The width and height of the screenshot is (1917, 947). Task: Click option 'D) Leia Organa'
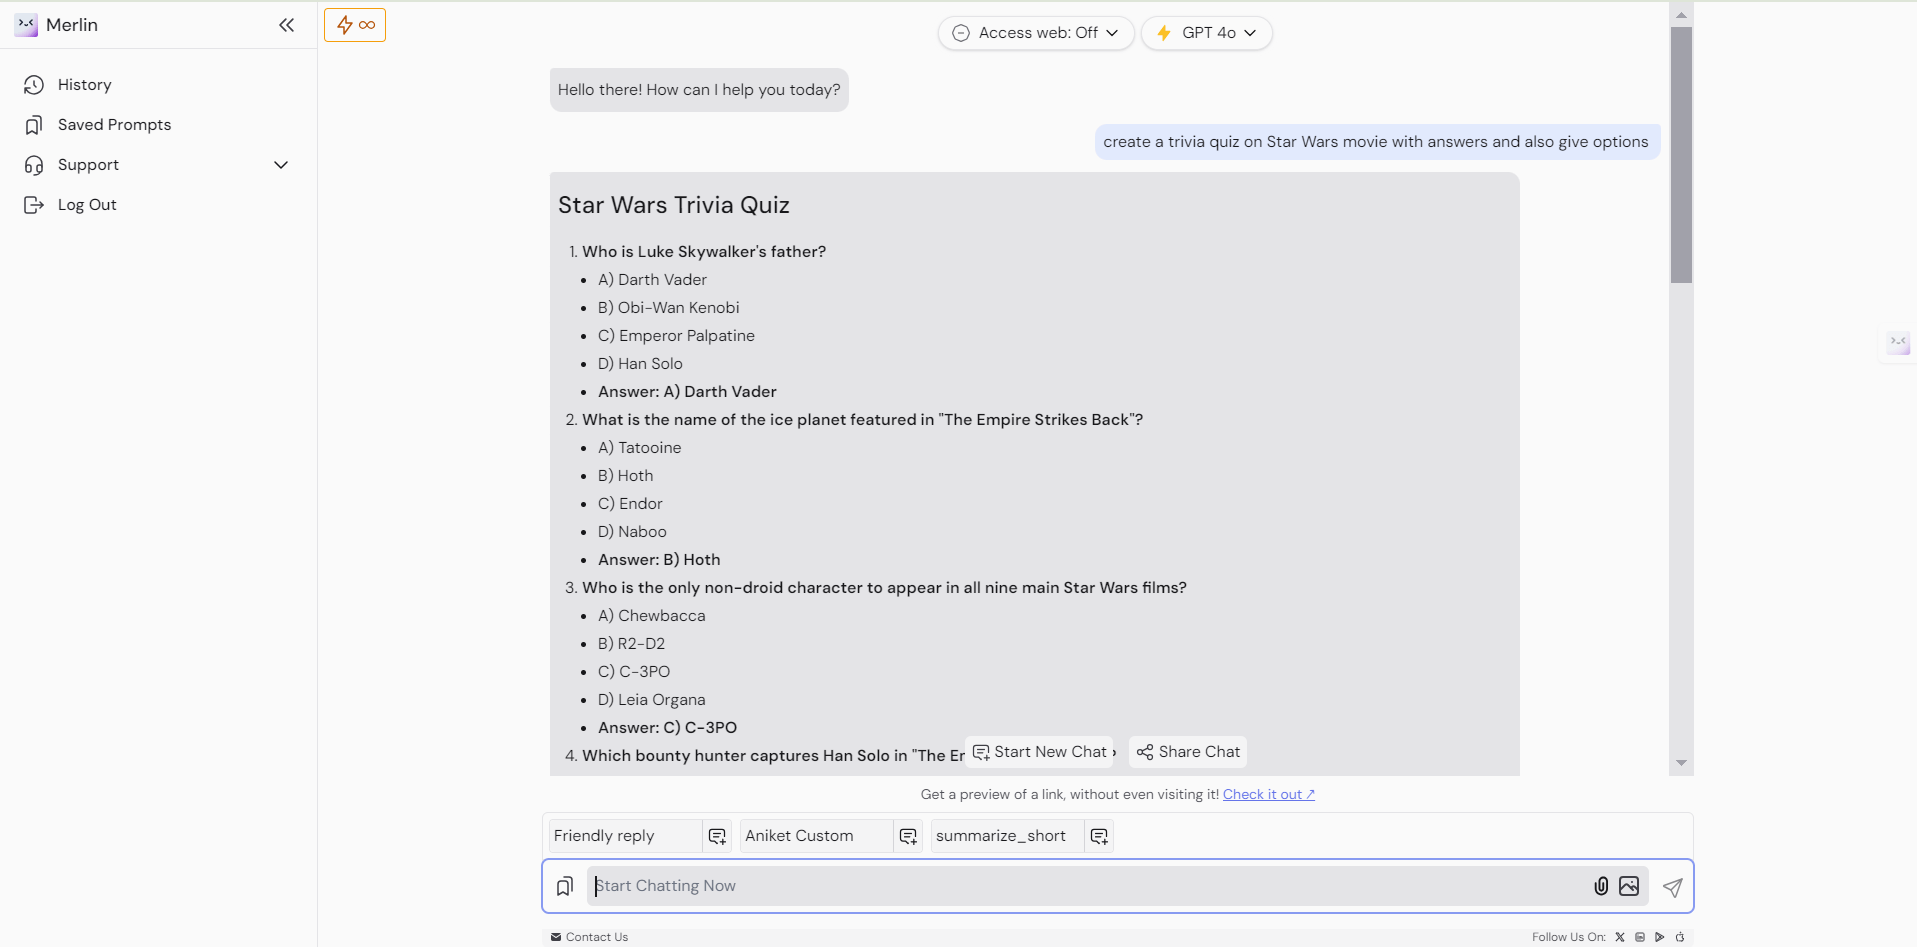tap(652, 700)
